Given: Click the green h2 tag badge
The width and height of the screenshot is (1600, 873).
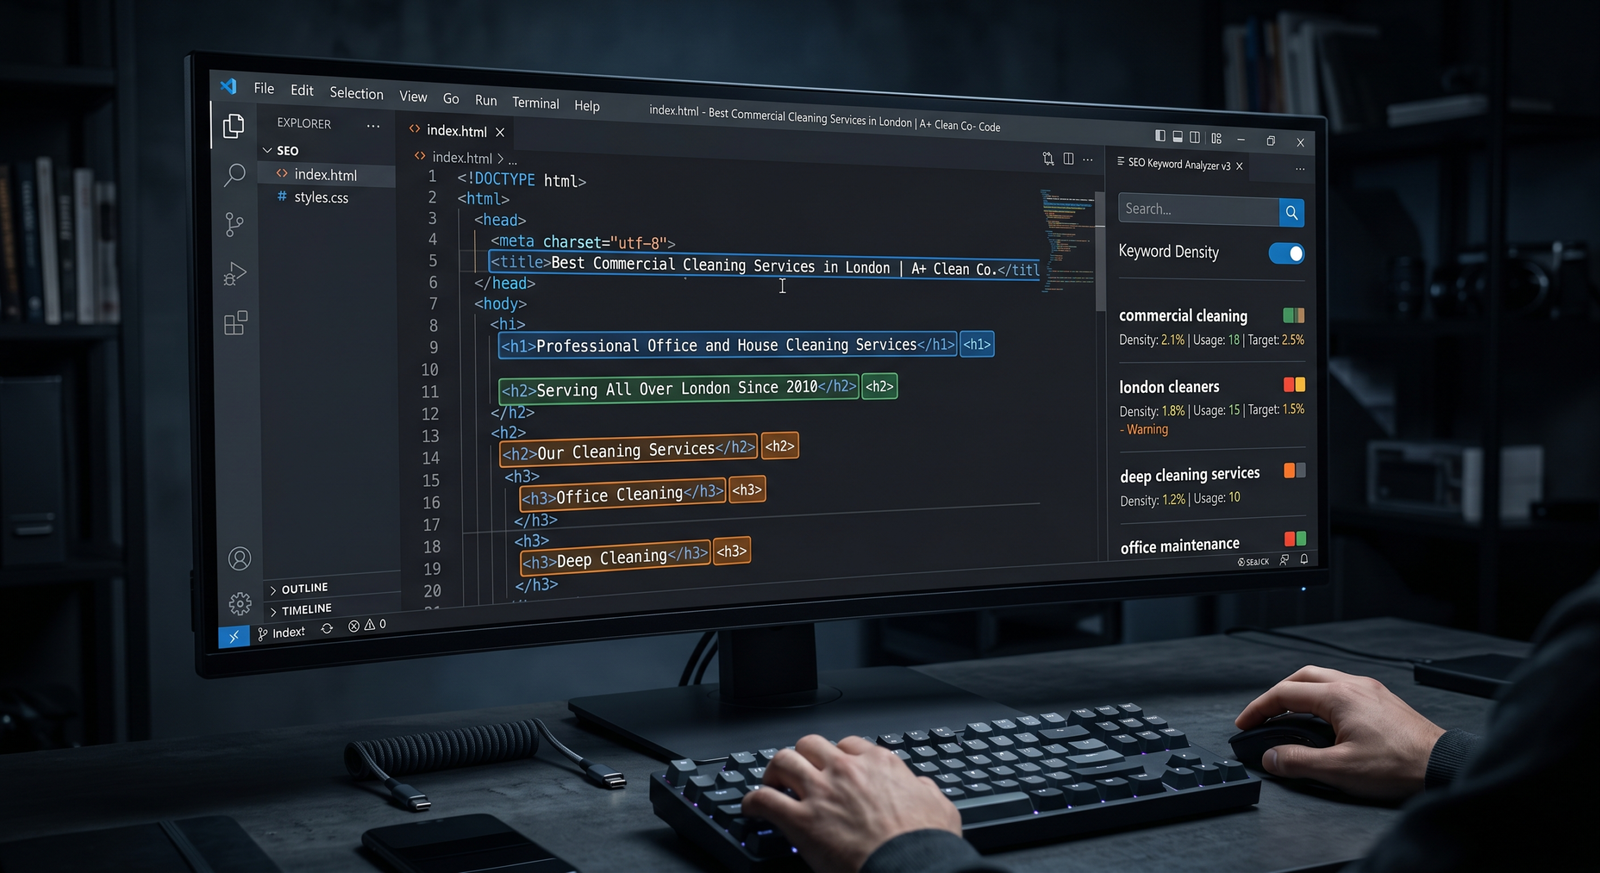Looking at the screenshot, I should pyautogui.click(x=879, y=386).
